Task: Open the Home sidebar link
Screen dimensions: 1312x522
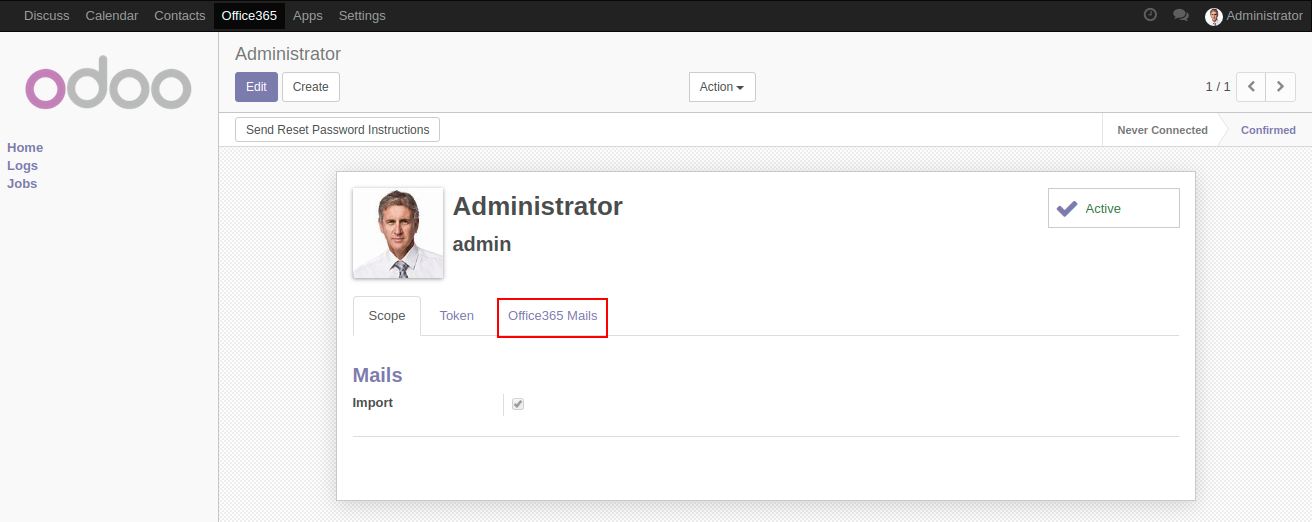Action: (25, 148)
